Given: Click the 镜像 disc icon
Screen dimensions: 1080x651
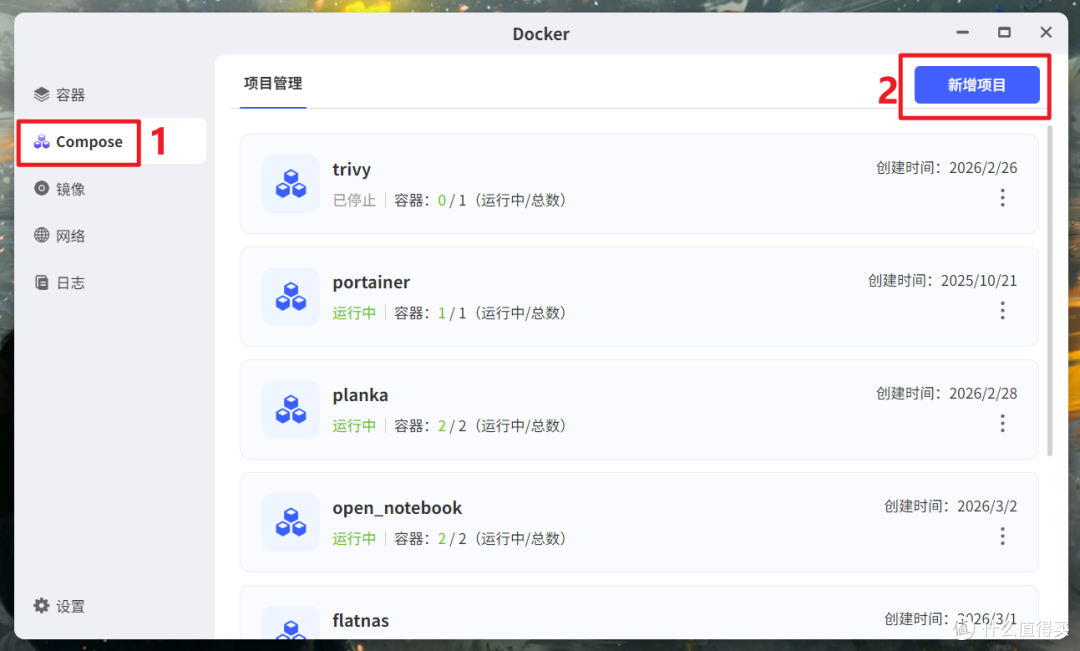Looking at the screenshot, I should click(x=41, y=188).
